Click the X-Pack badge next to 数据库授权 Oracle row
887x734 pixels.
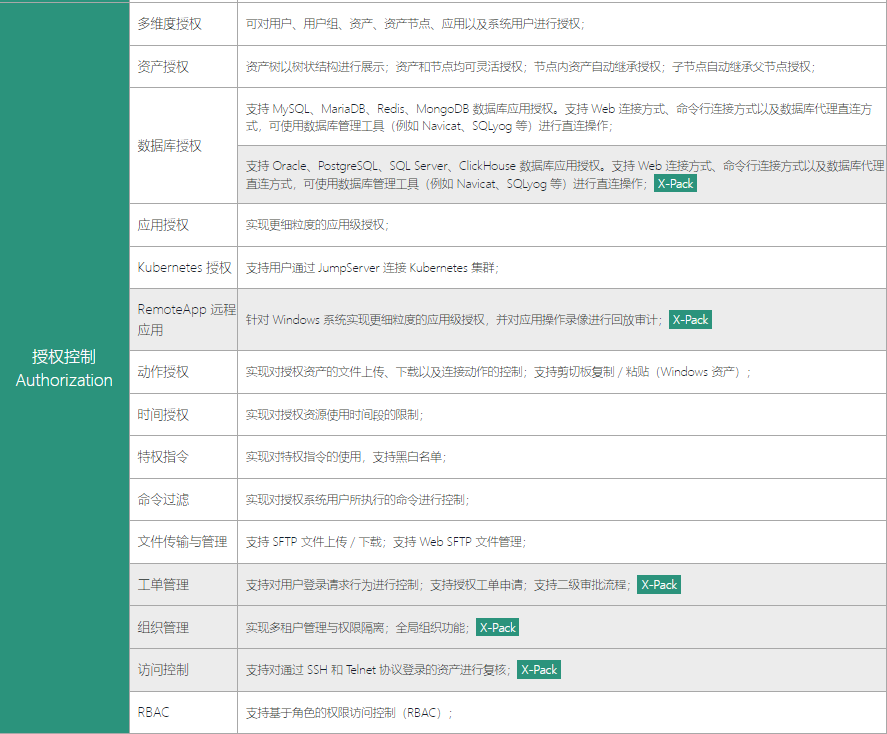pos(675,184)
